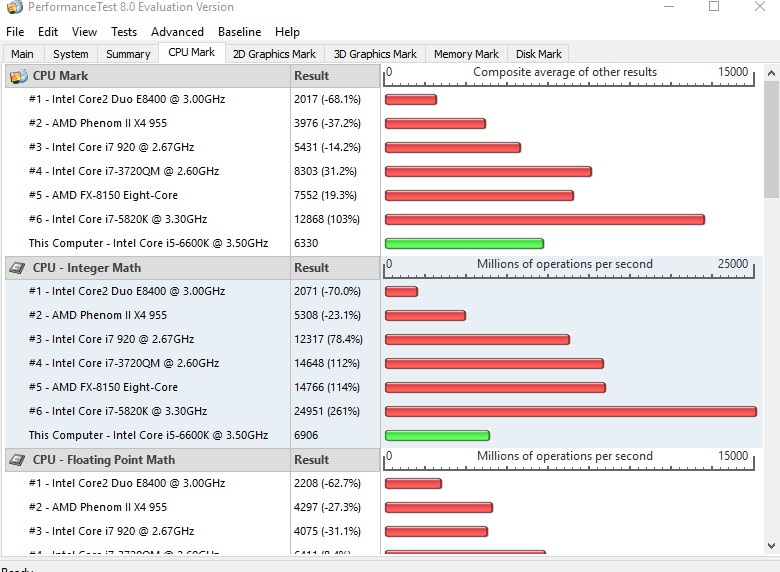Switch to the Disk Mark tab
The height and width of the screenshot is (572, 780).
point(539,54)
